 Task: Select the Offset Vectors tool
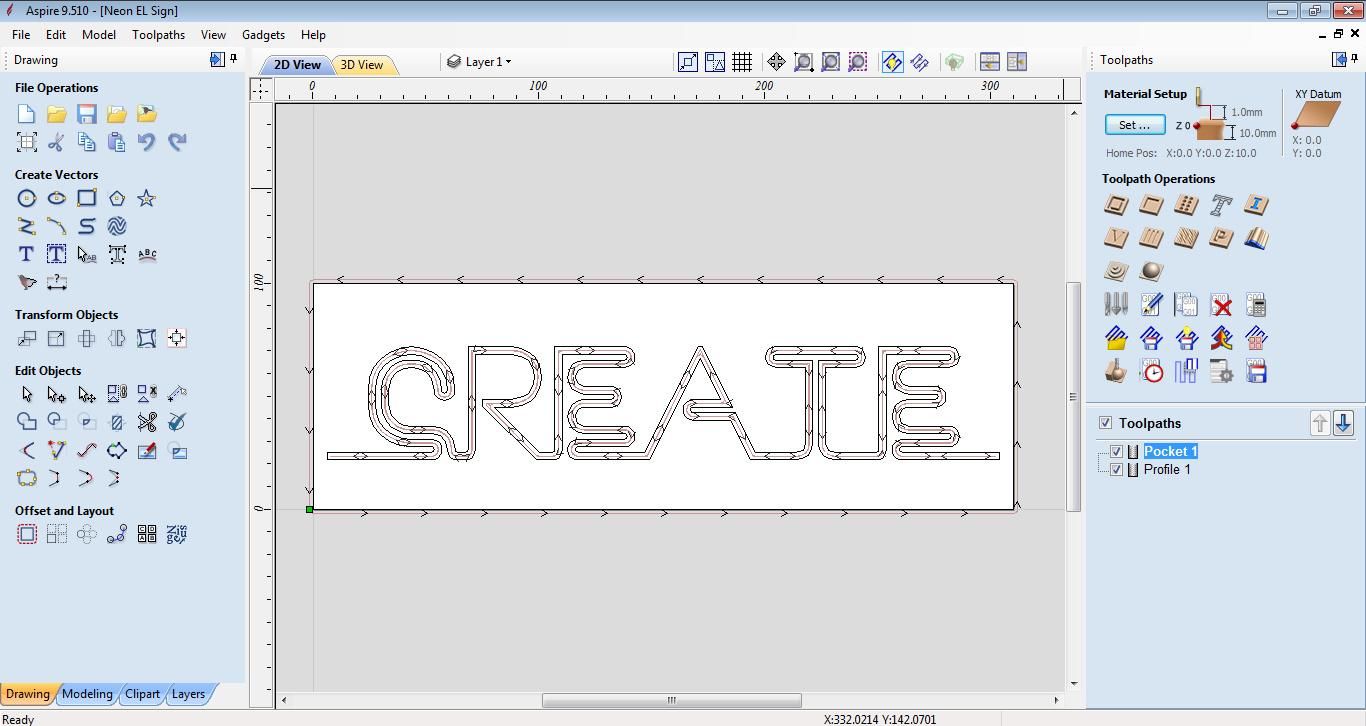[x=26, y=533]
